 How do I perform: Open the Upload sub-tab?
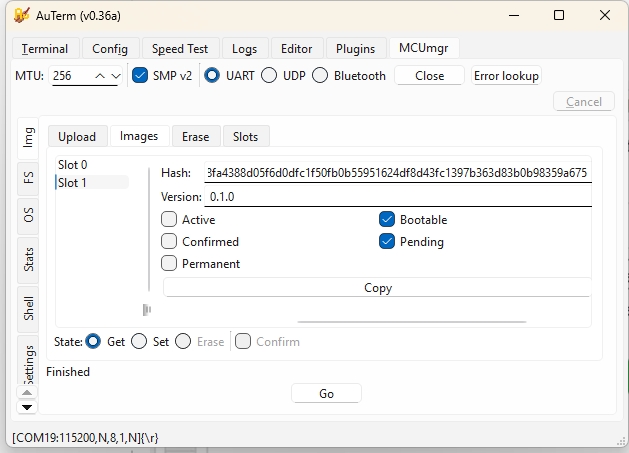coord(77,136)
